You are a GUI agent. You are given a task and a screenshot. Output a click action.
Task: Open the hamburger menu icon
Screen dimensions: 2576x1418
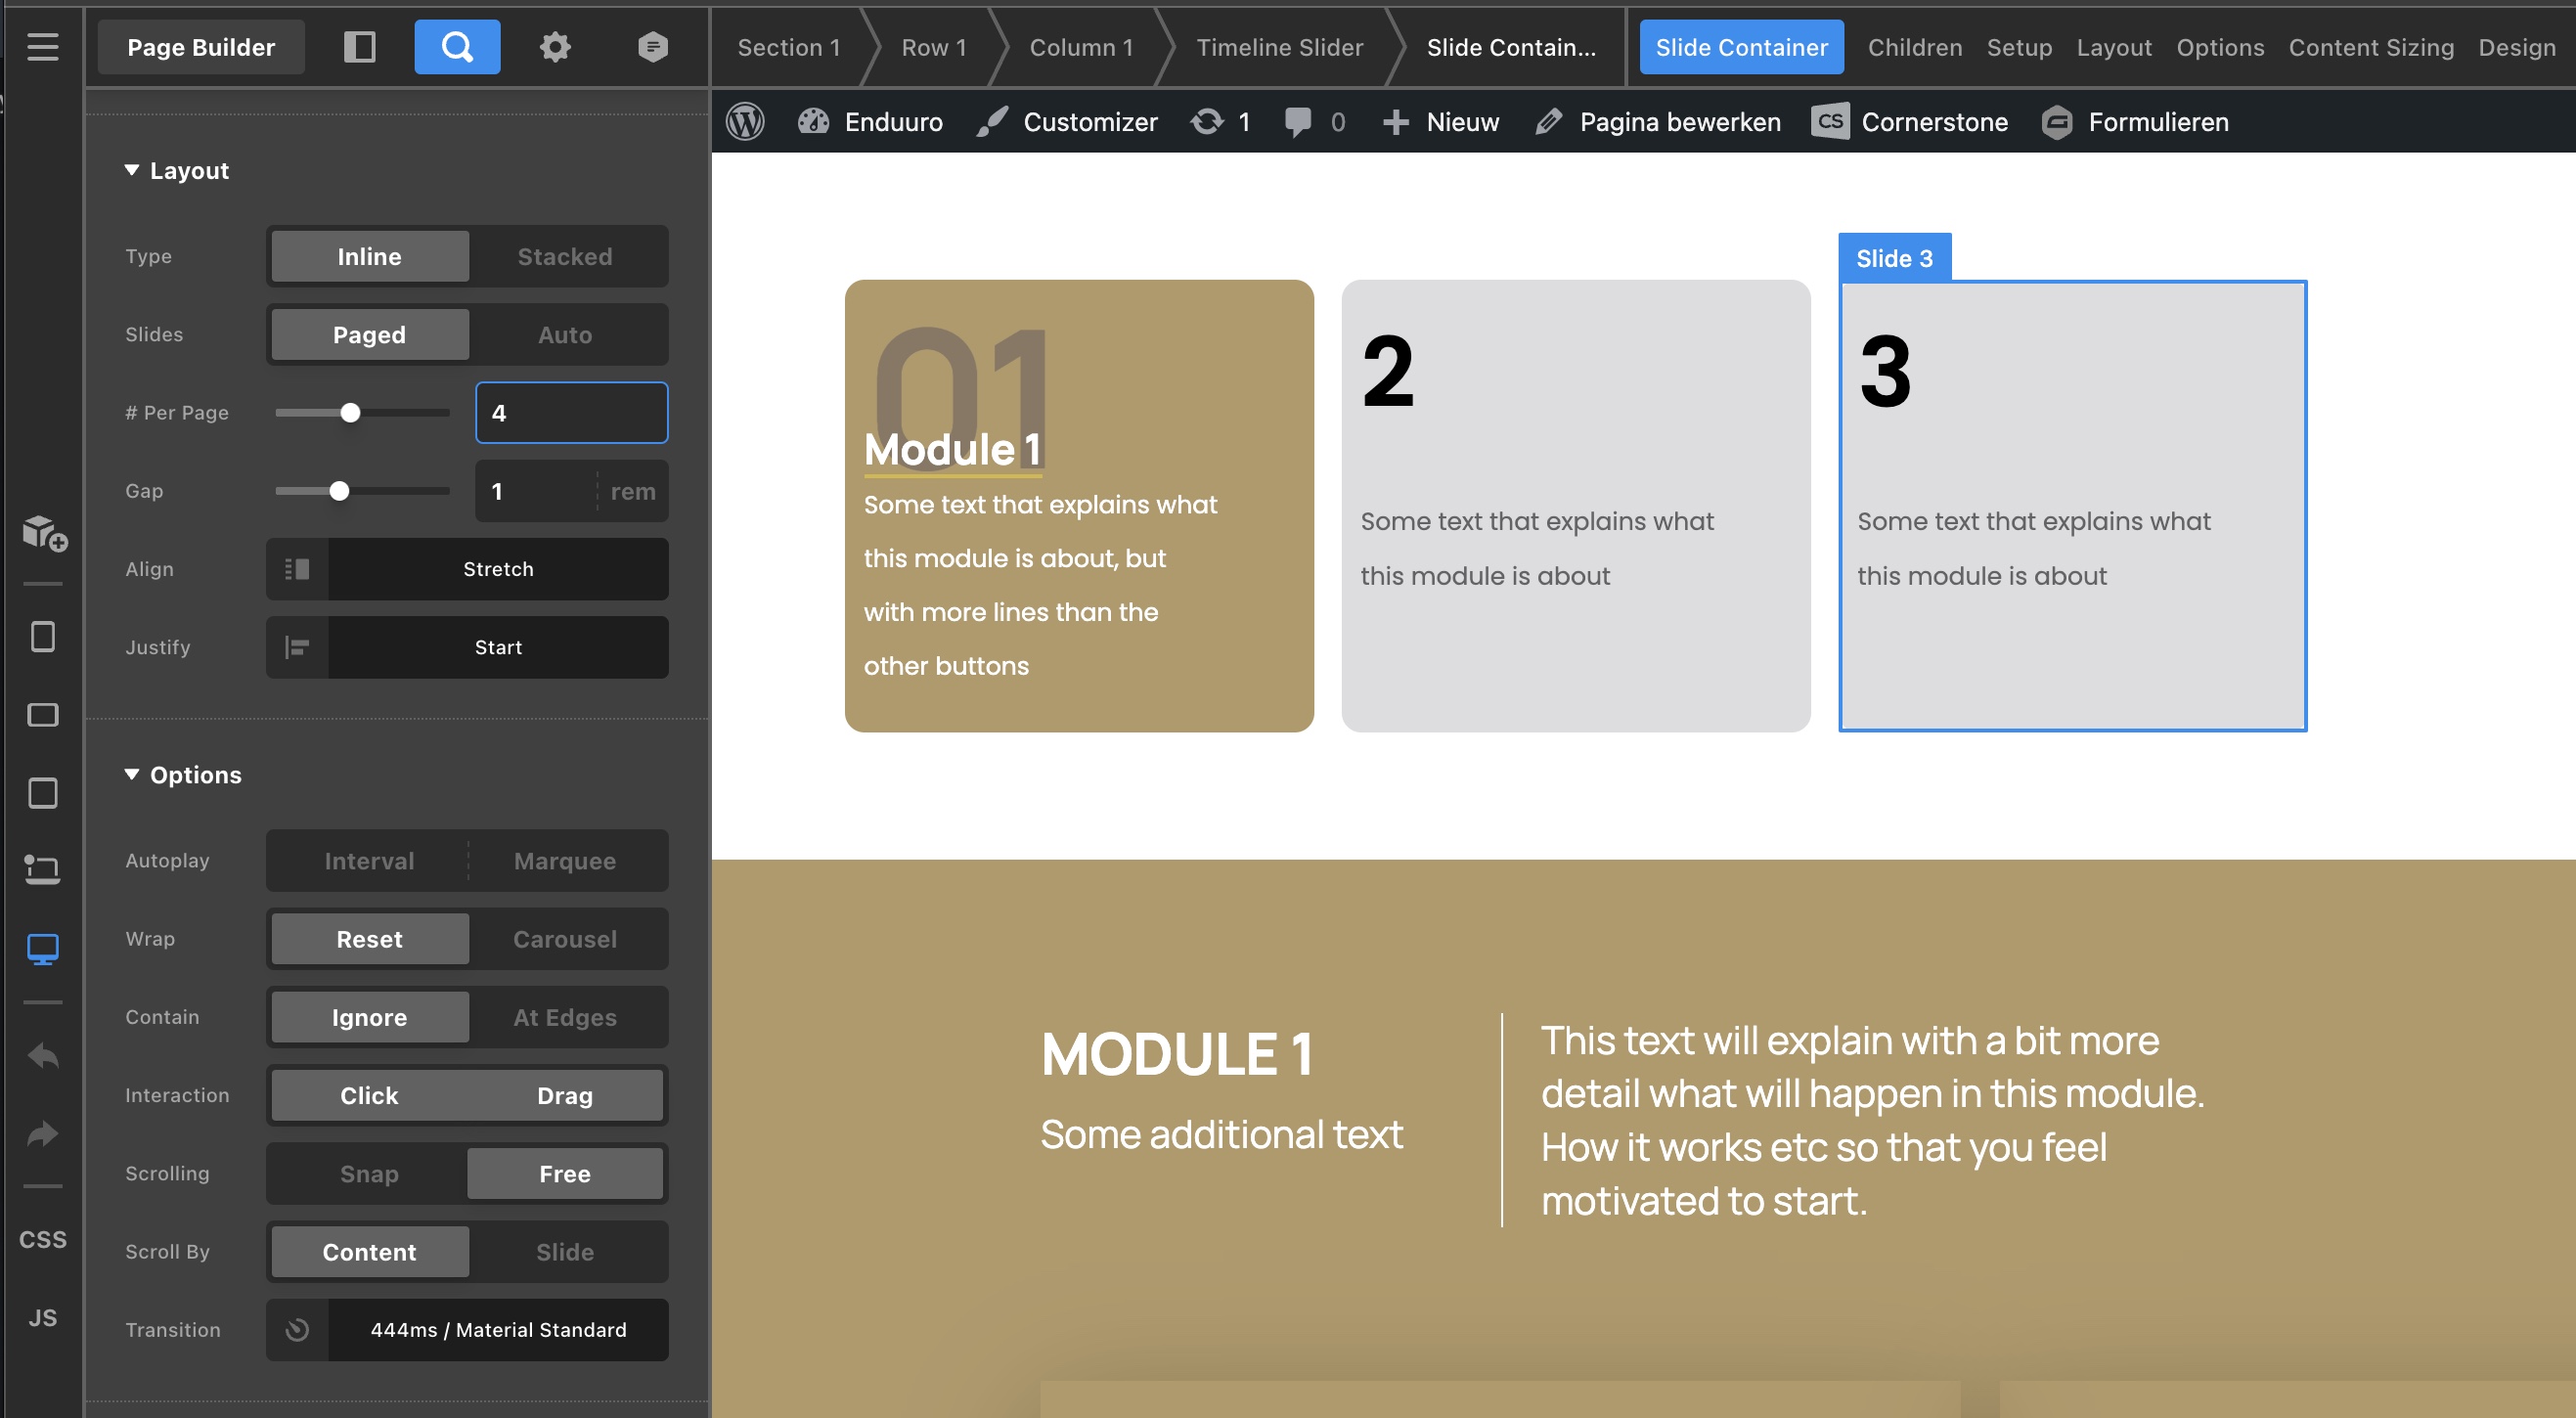[x=42, y=47]
